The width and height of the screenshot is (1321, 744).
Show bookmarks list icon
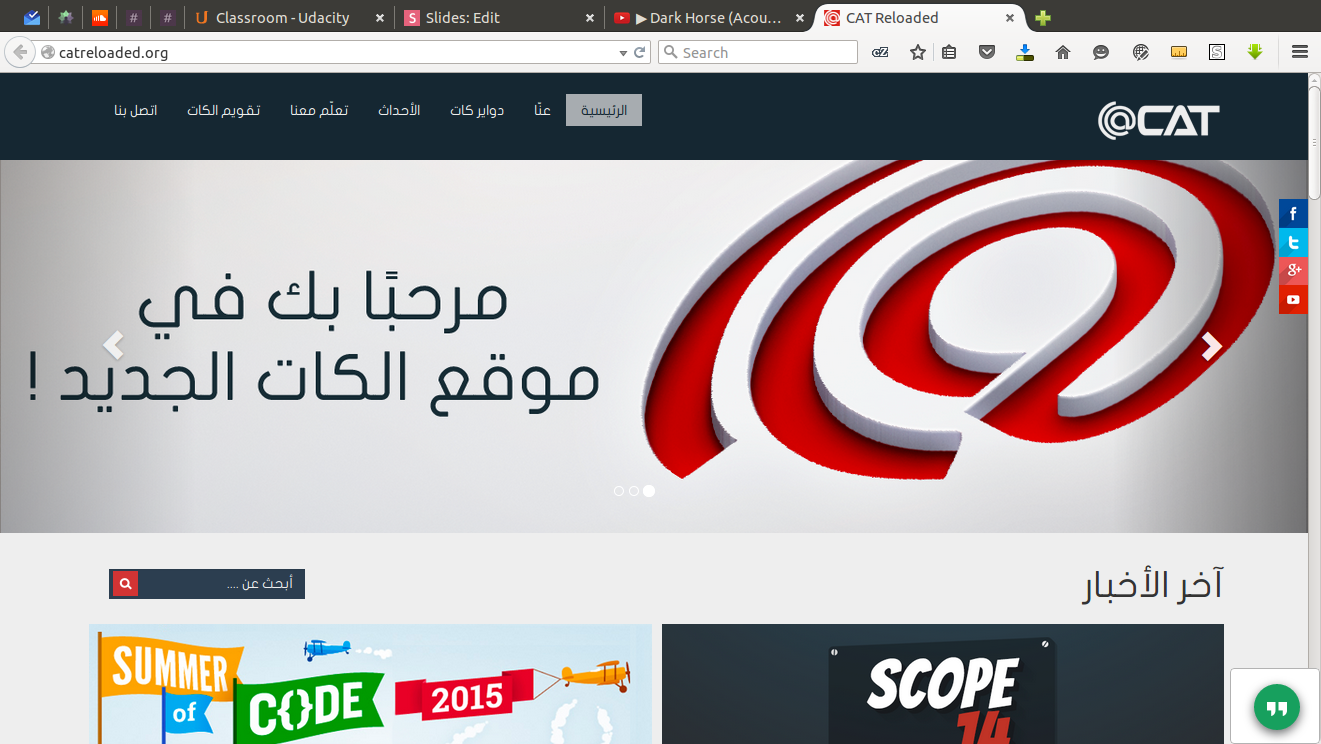(x=950, y=52)
